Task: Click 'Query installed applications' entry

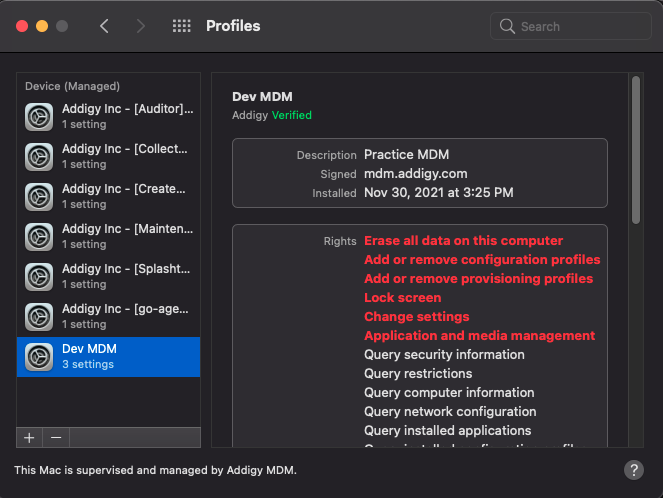Action: click(x=447, y=431)
